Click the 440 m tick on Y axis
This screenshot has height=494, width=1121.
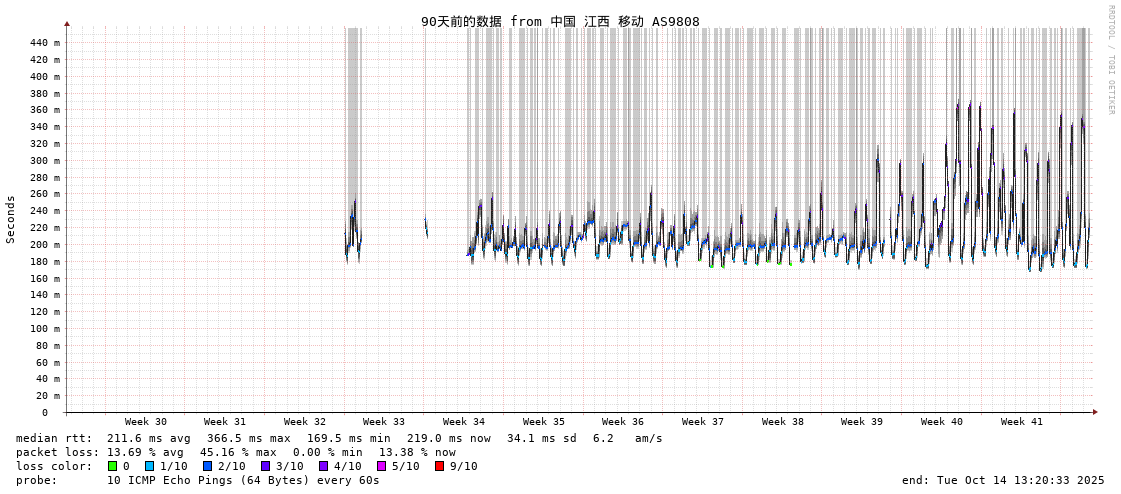click(45, 43)
